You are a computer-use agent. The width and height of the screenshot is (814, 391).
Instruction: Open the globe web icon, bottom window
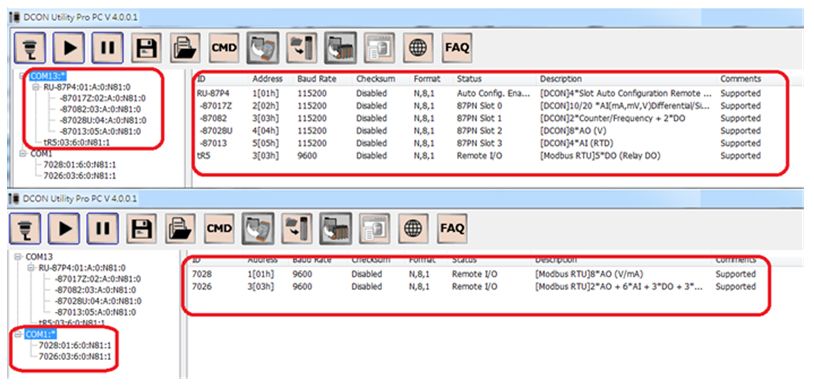point(413,228)
